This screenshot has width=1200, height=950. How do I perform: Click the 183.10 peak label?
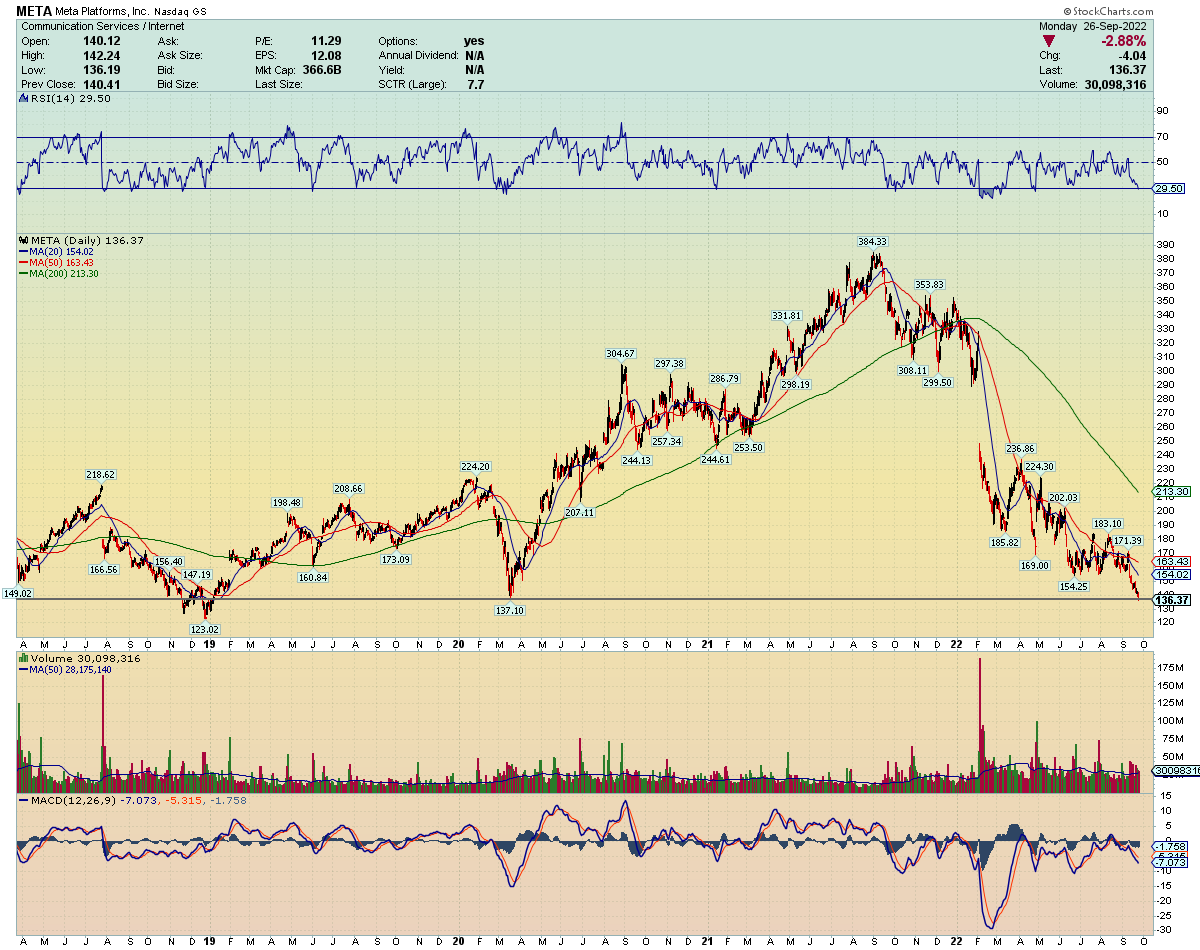tap(1107, 523)
